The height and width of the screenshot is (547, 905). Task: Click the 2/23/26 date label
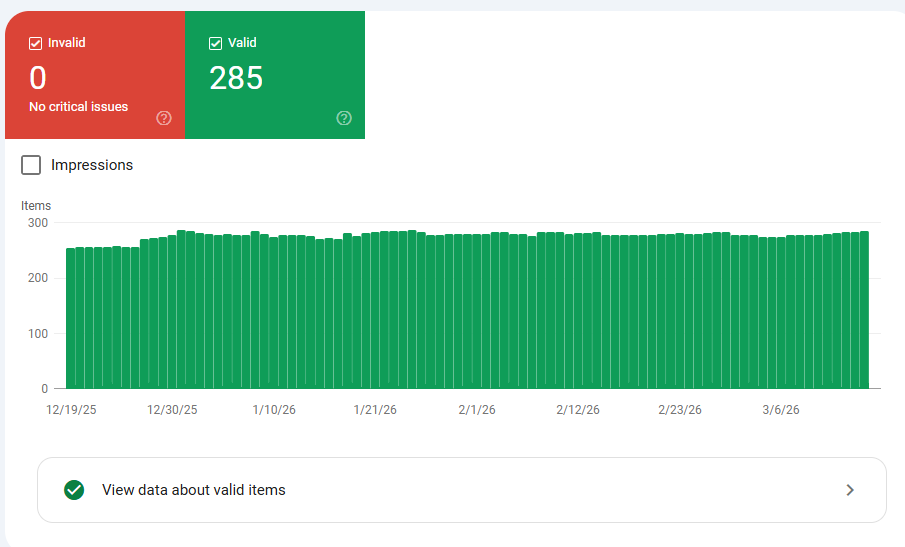click(x=680, y=410)
